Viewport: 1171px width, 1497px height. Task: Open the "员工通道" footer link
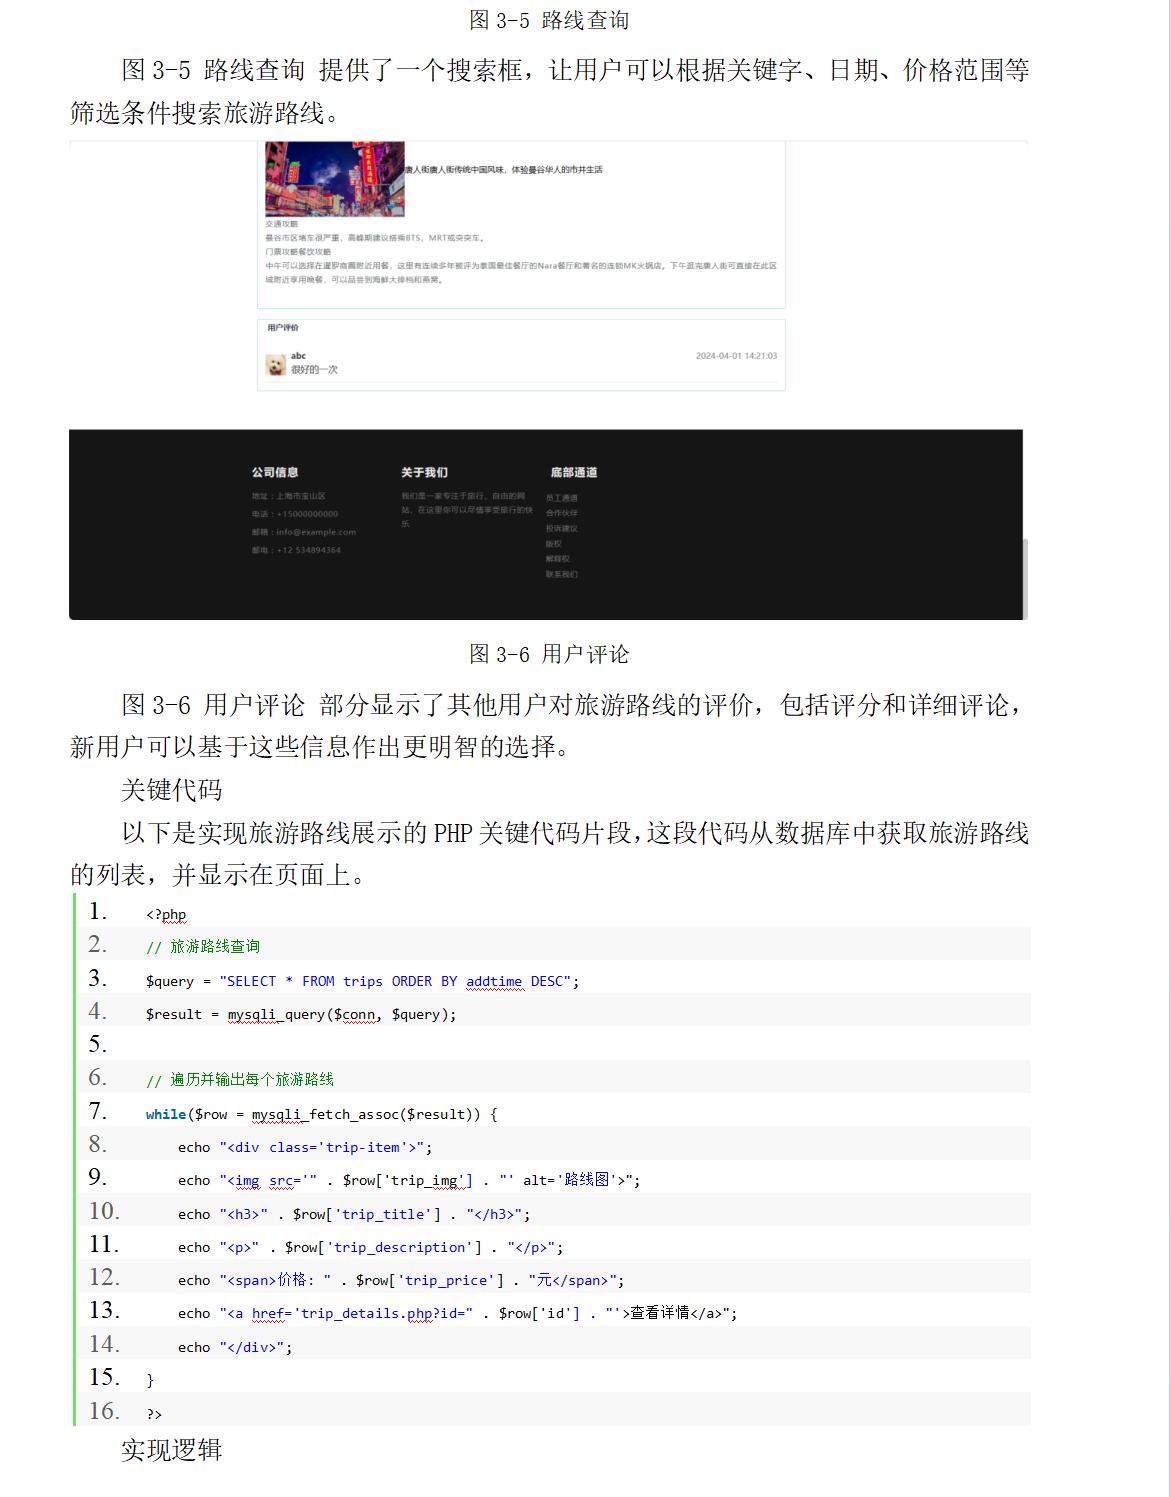[562, 498]
